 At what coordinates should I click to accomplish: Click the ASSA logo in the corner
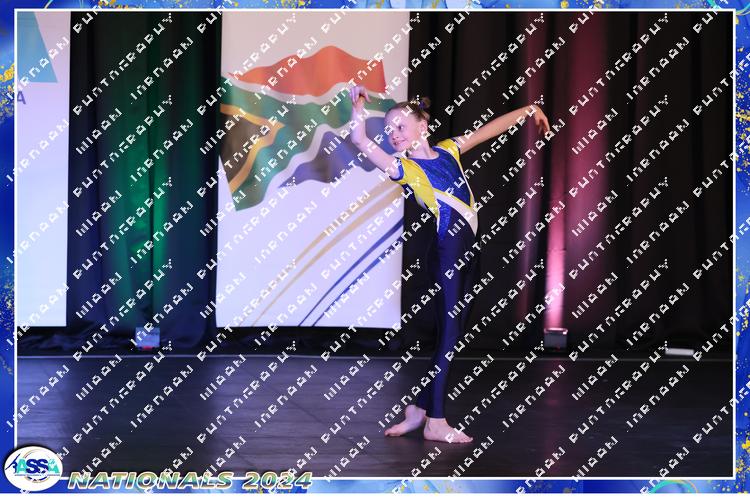pyautogui.click(x=32, y=467)
